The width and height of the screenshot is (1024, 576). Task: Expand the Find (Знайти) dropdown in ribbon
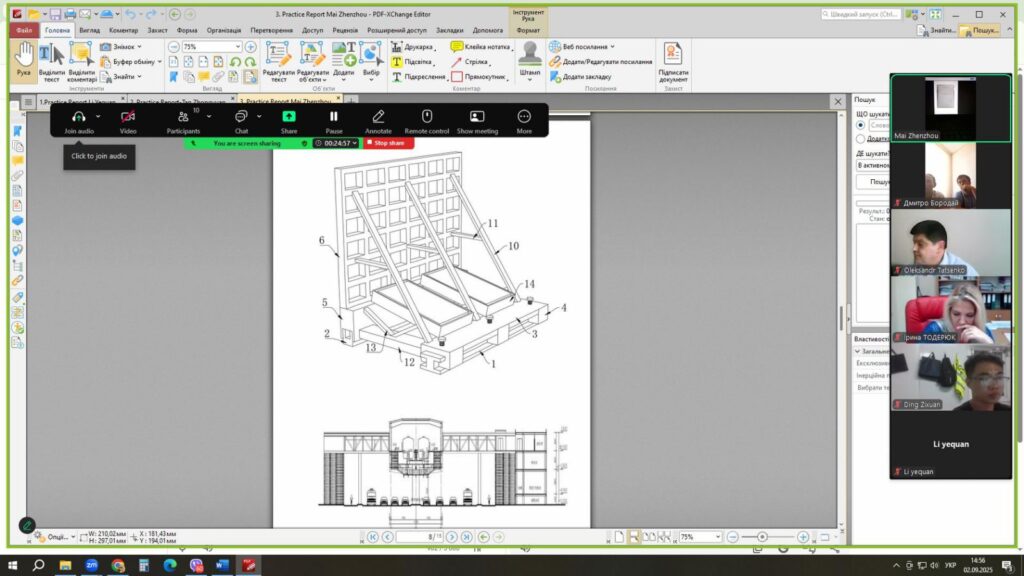click(139, 76)
